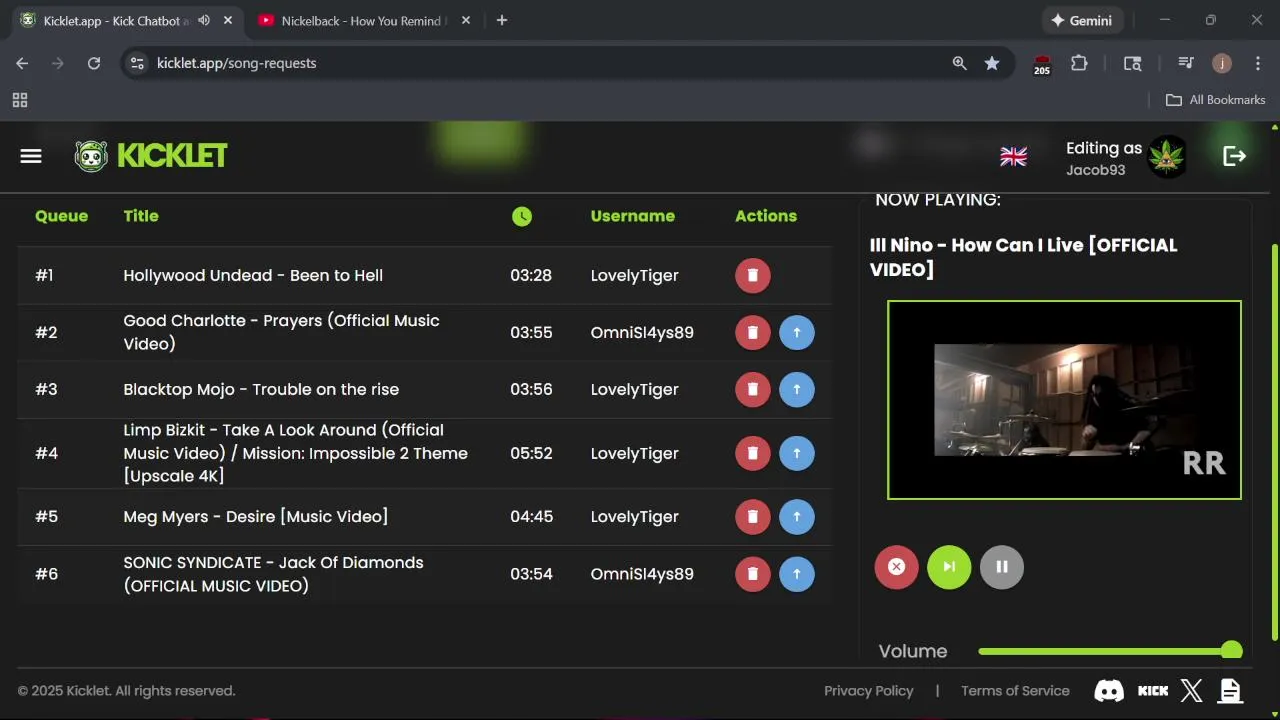
Task: Close the Kicklet.app tab
Action: 228,20
